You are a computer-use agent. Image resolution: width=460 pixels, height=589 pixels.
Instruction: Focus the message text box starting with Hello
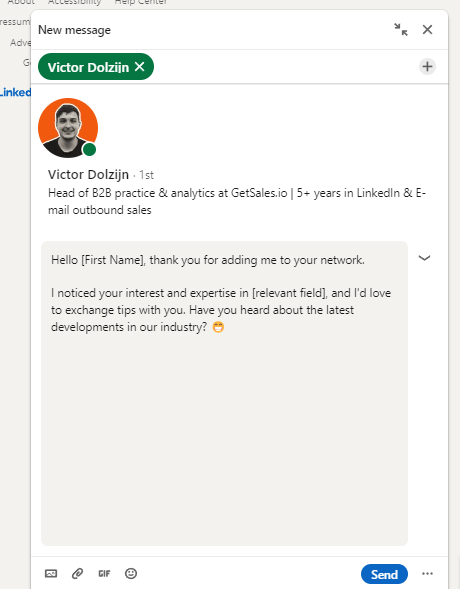224,393
